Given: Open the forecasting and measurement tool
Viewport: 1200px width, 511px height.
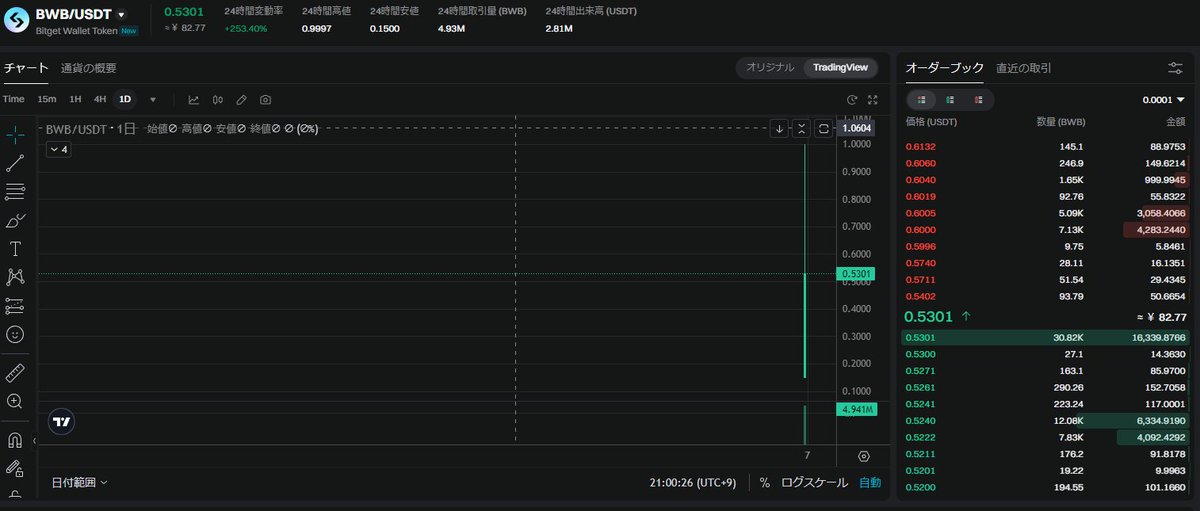Looking at the screenshot, I should [15, 306].
